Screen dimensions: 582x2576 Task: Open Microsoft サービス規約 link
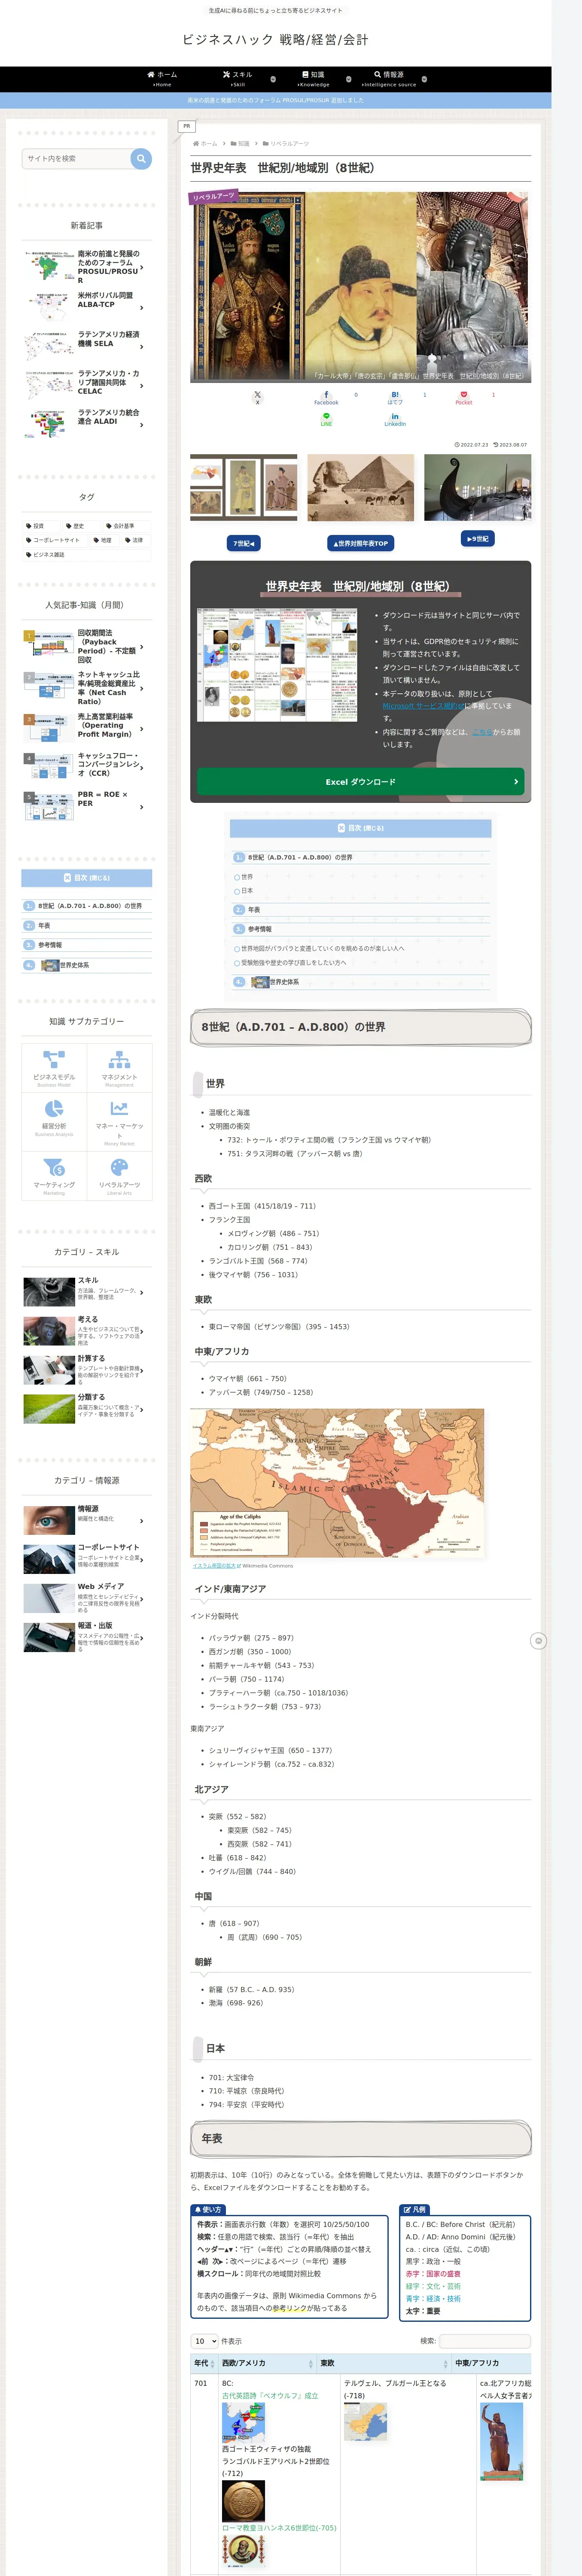[x=423, y=706]
